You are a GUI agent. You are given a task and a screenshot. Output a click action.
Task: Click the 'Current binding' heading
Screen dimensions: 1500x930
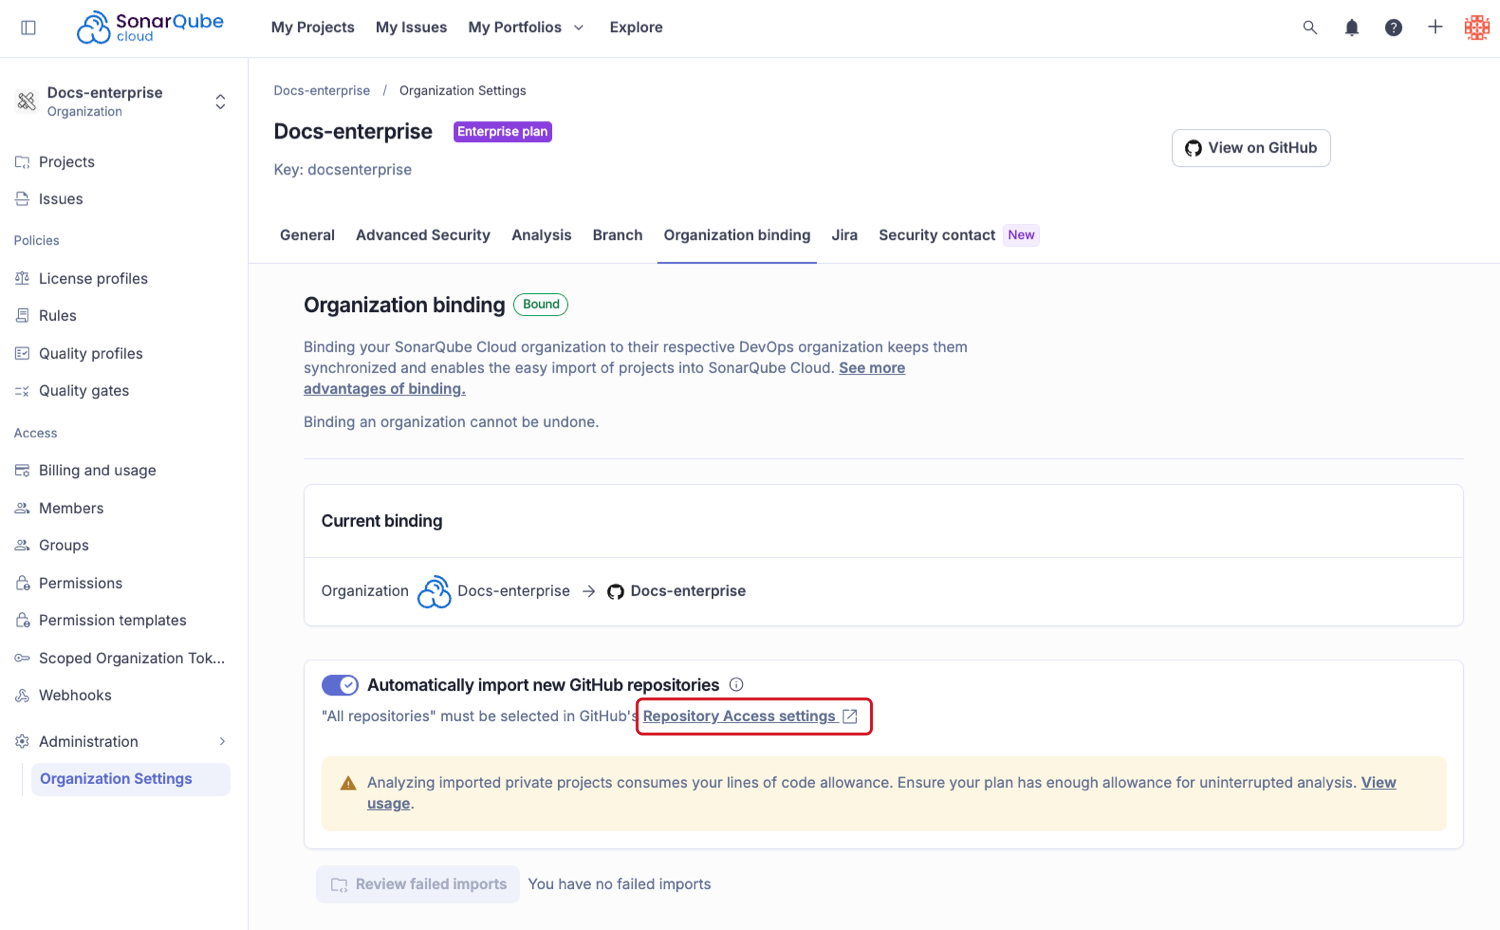click(x=382, y=521)
